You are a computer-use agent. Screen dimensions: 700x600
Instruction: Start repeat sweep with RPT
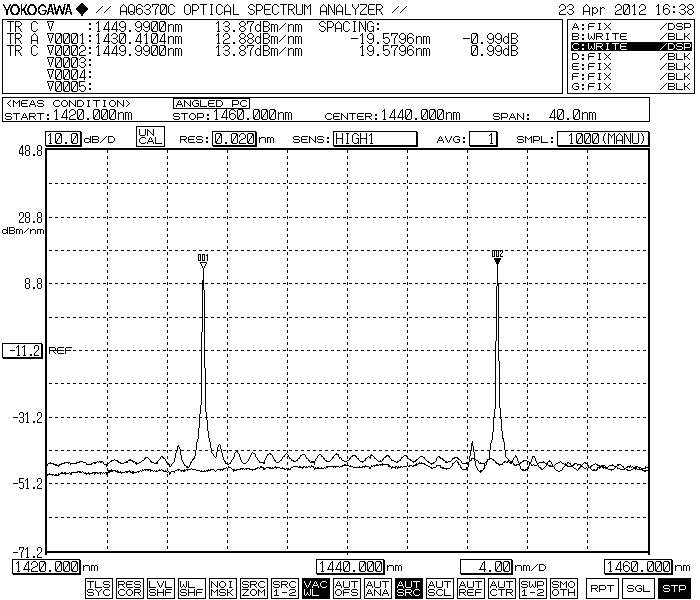pos(602,588)
